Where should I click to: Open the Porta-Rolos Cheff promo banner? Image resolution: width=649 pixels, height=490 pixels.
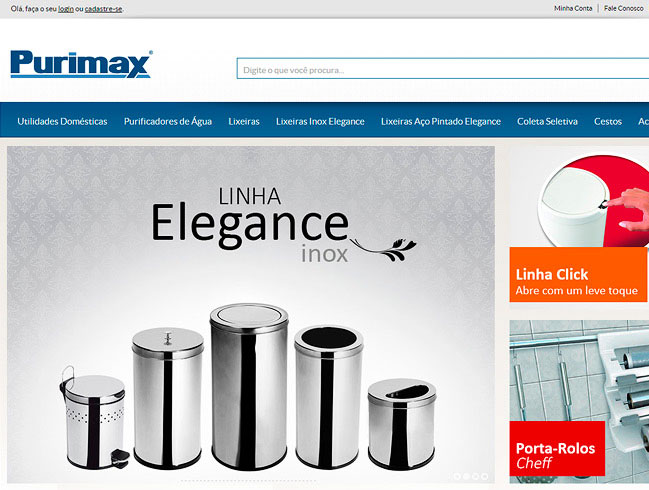[x=579, y=401]
